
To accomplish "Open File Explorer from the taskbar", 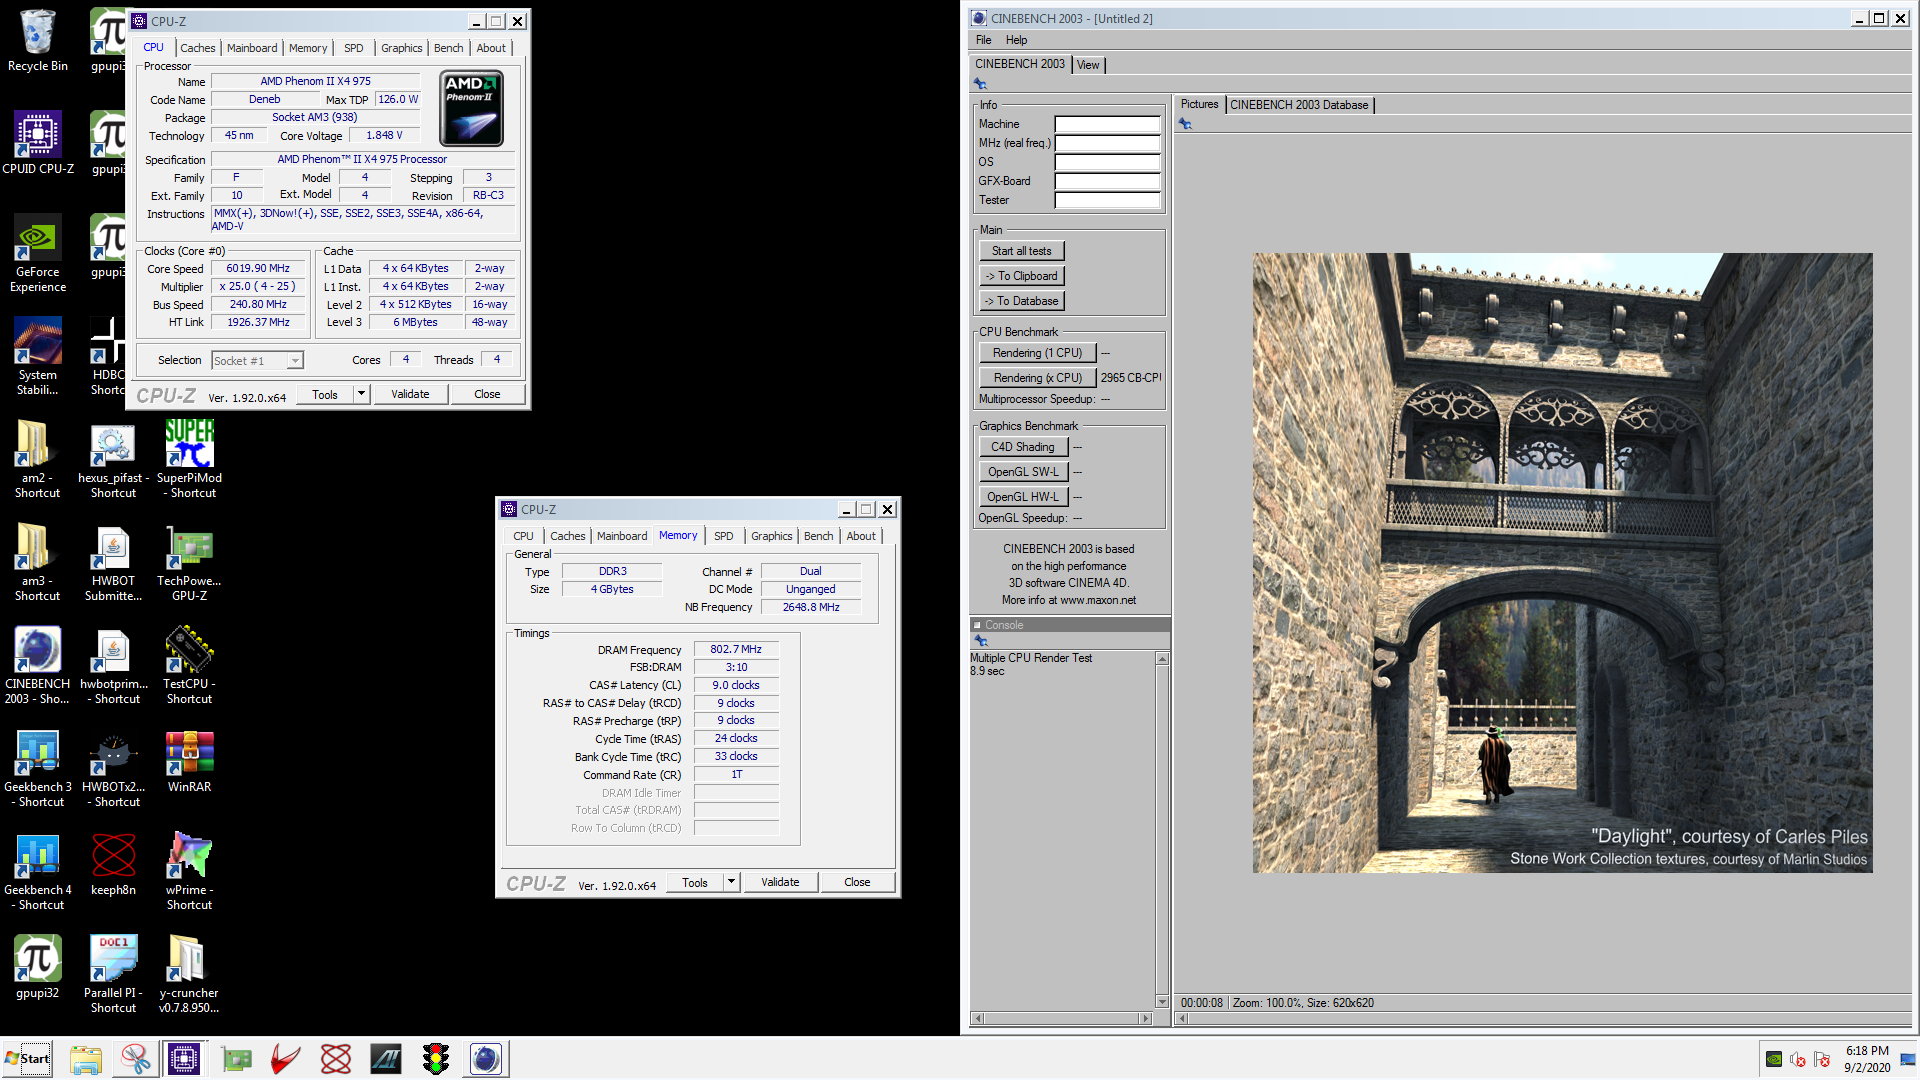I will pos(85,1058).
